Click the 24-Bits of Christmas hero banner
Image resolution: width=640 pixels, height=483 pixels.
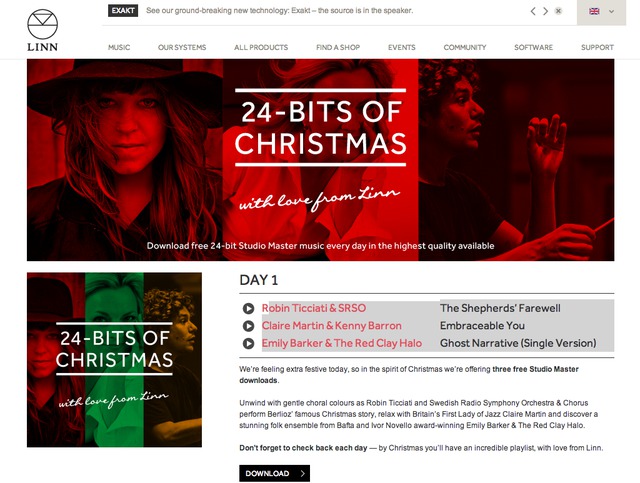tap(320, 160)
